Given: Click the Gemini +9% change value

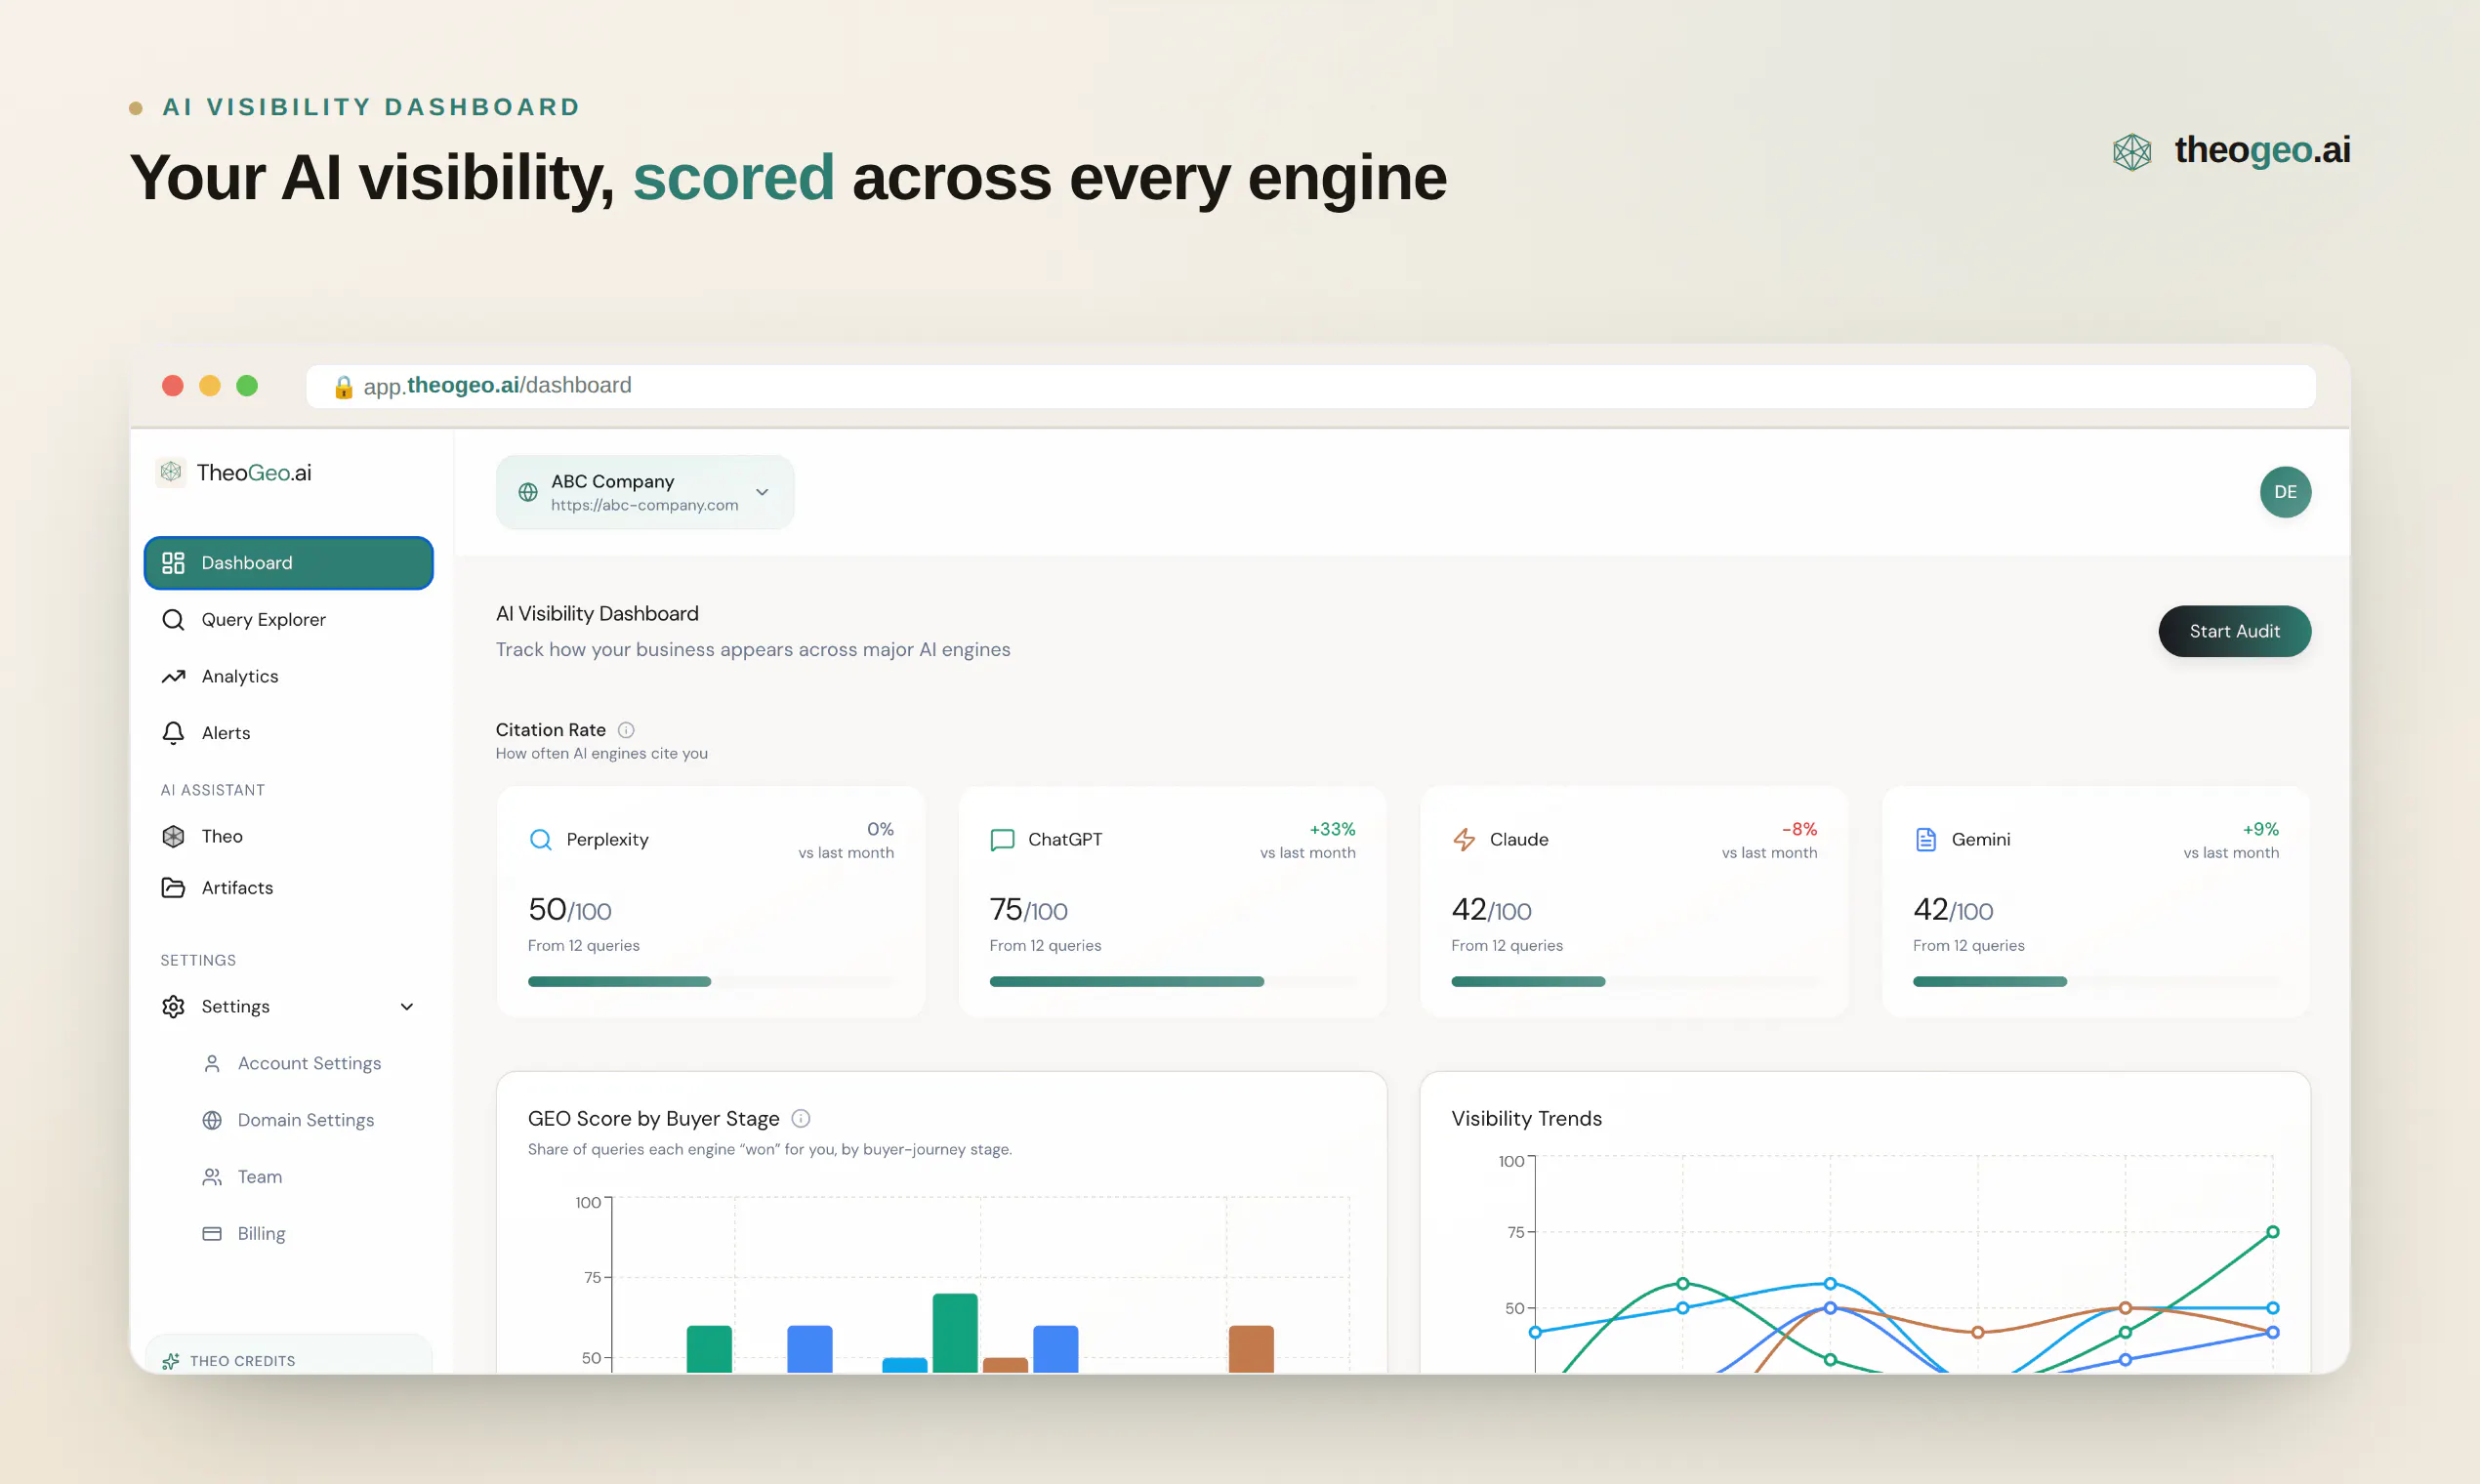Looking at the screenshot, I should tap(2261, 830).
